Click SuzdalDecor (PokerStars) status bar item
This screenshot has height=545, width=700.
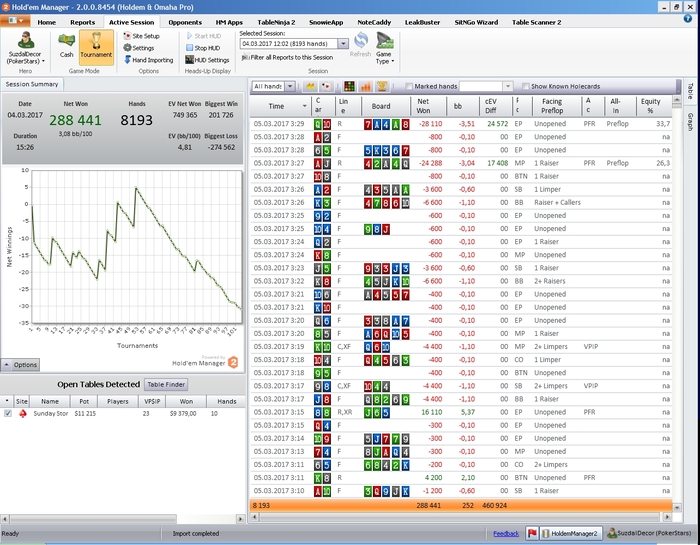pos(650,533)
